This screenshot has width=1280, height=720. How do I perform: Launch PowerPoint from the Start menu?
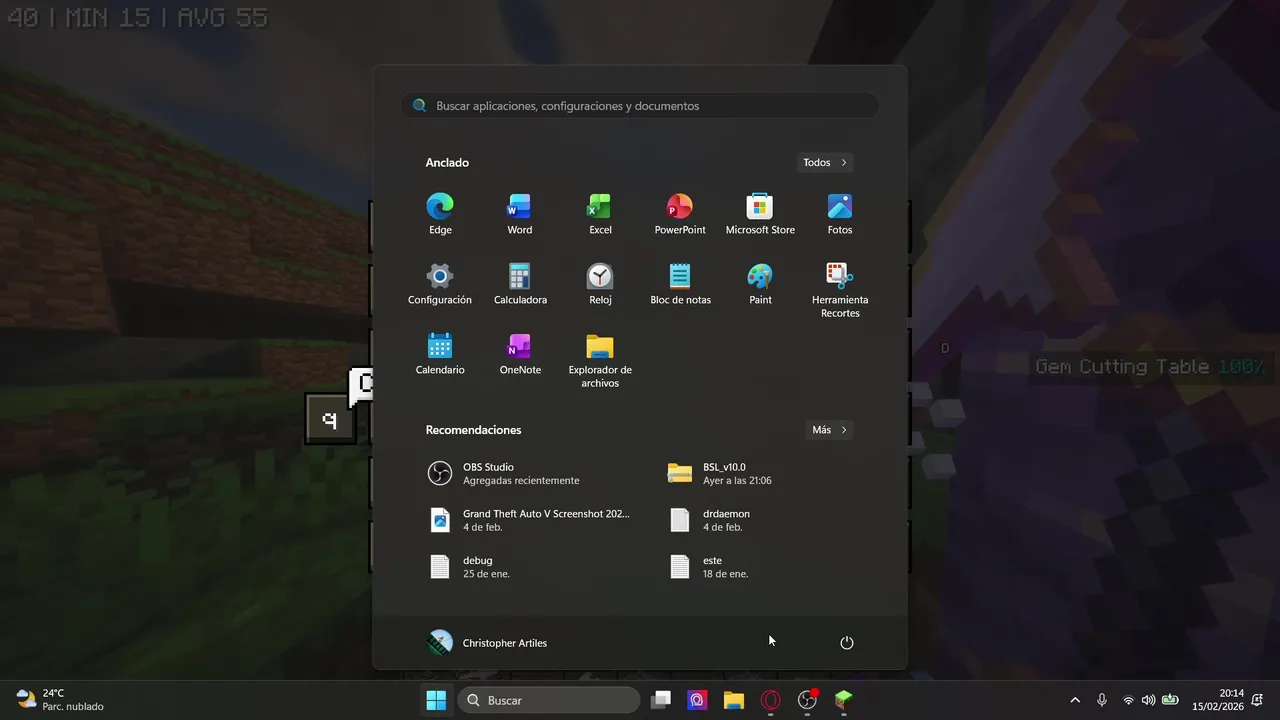click(680, 214)
